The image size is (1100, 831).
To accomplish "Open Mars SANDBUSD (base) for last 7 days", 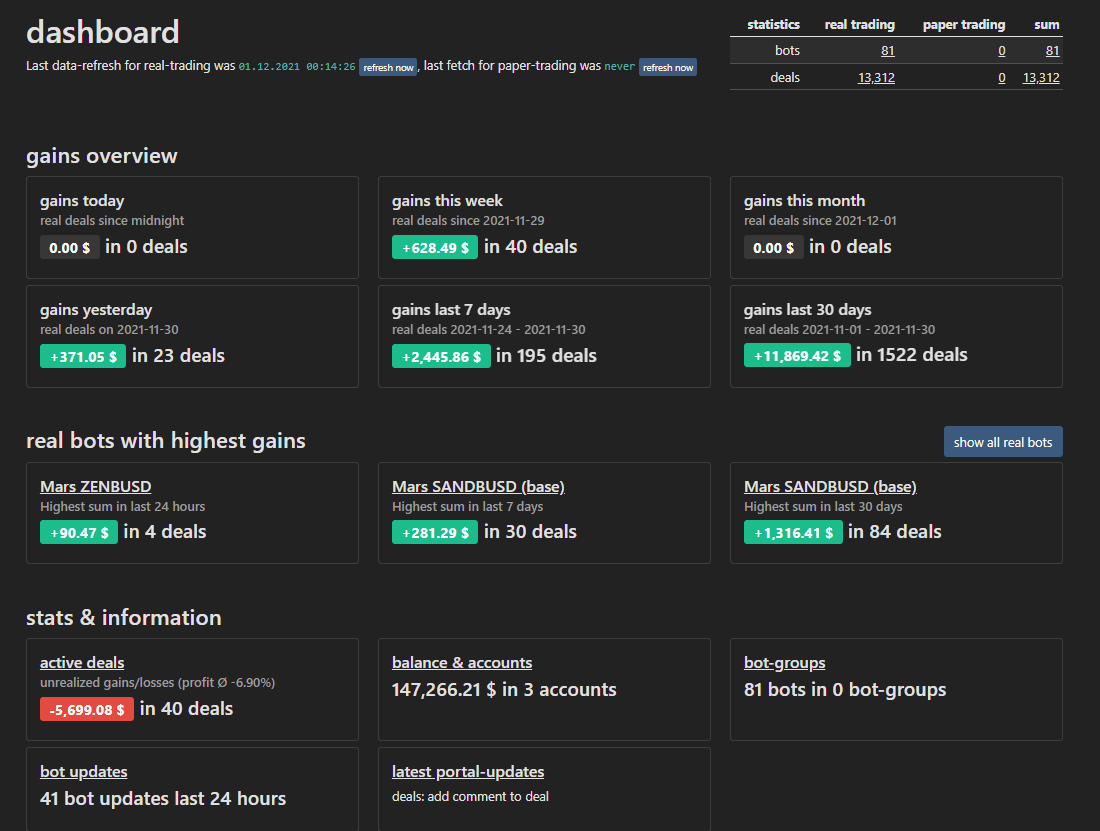I will [478, 487].
